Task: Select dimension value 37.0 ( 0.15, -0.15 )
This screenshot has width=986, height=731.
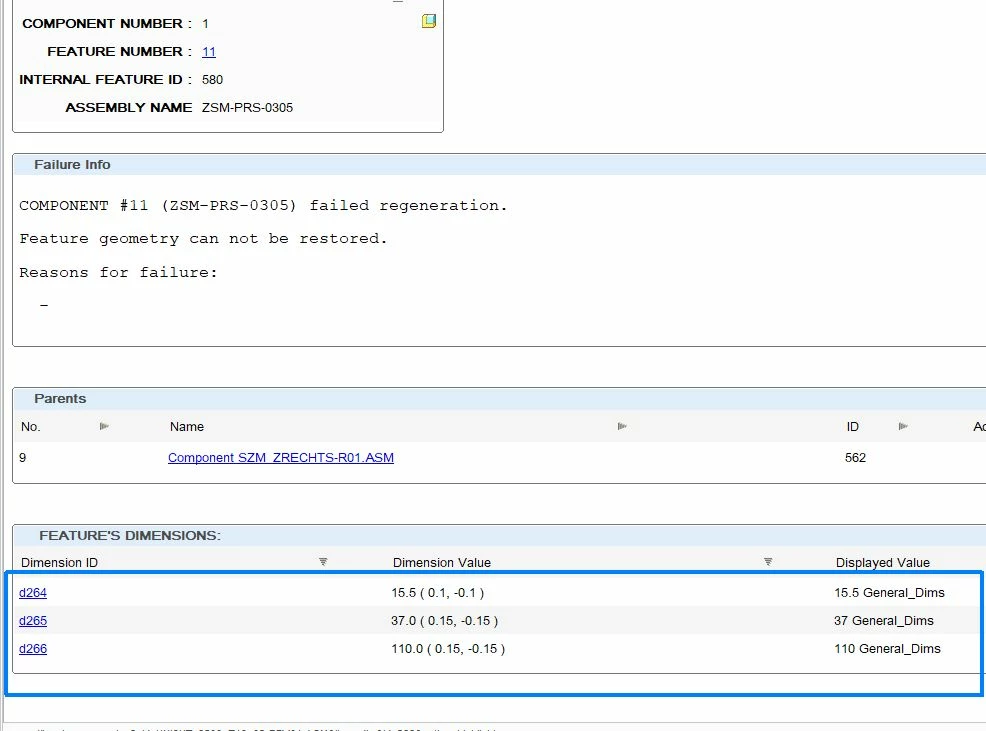Action: 445,621
